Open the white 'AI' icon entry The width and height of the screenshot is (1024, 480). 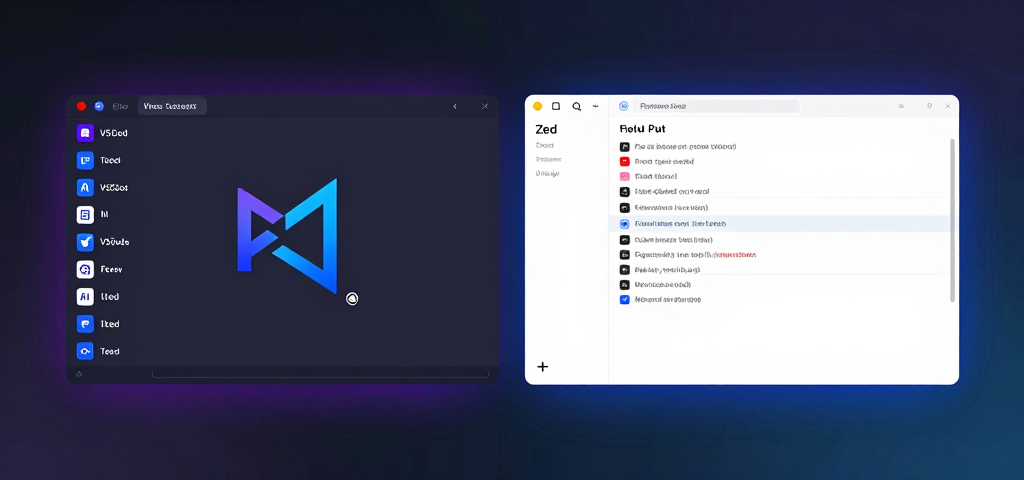coord(85,297)
